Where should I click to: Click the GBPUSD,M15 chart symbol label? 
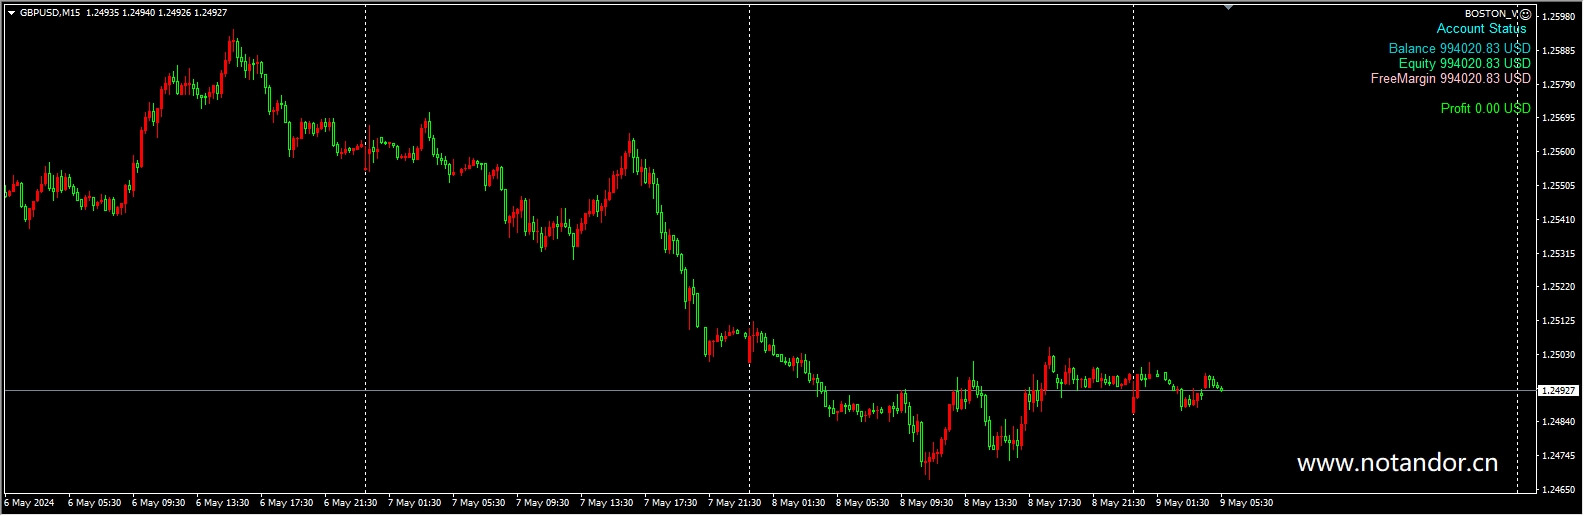click(x=50, y=13)
